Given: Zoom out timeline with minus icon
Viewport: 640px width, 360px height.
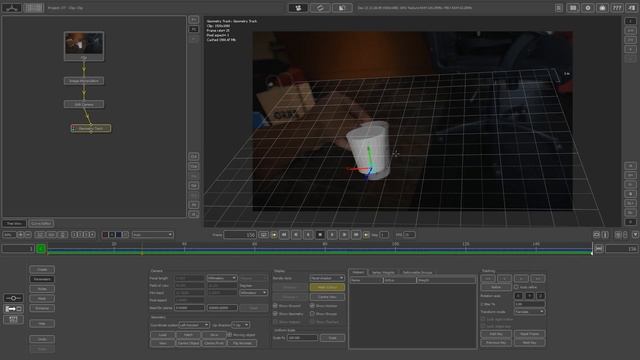Looking at the screenshot, I should [28, 235].
